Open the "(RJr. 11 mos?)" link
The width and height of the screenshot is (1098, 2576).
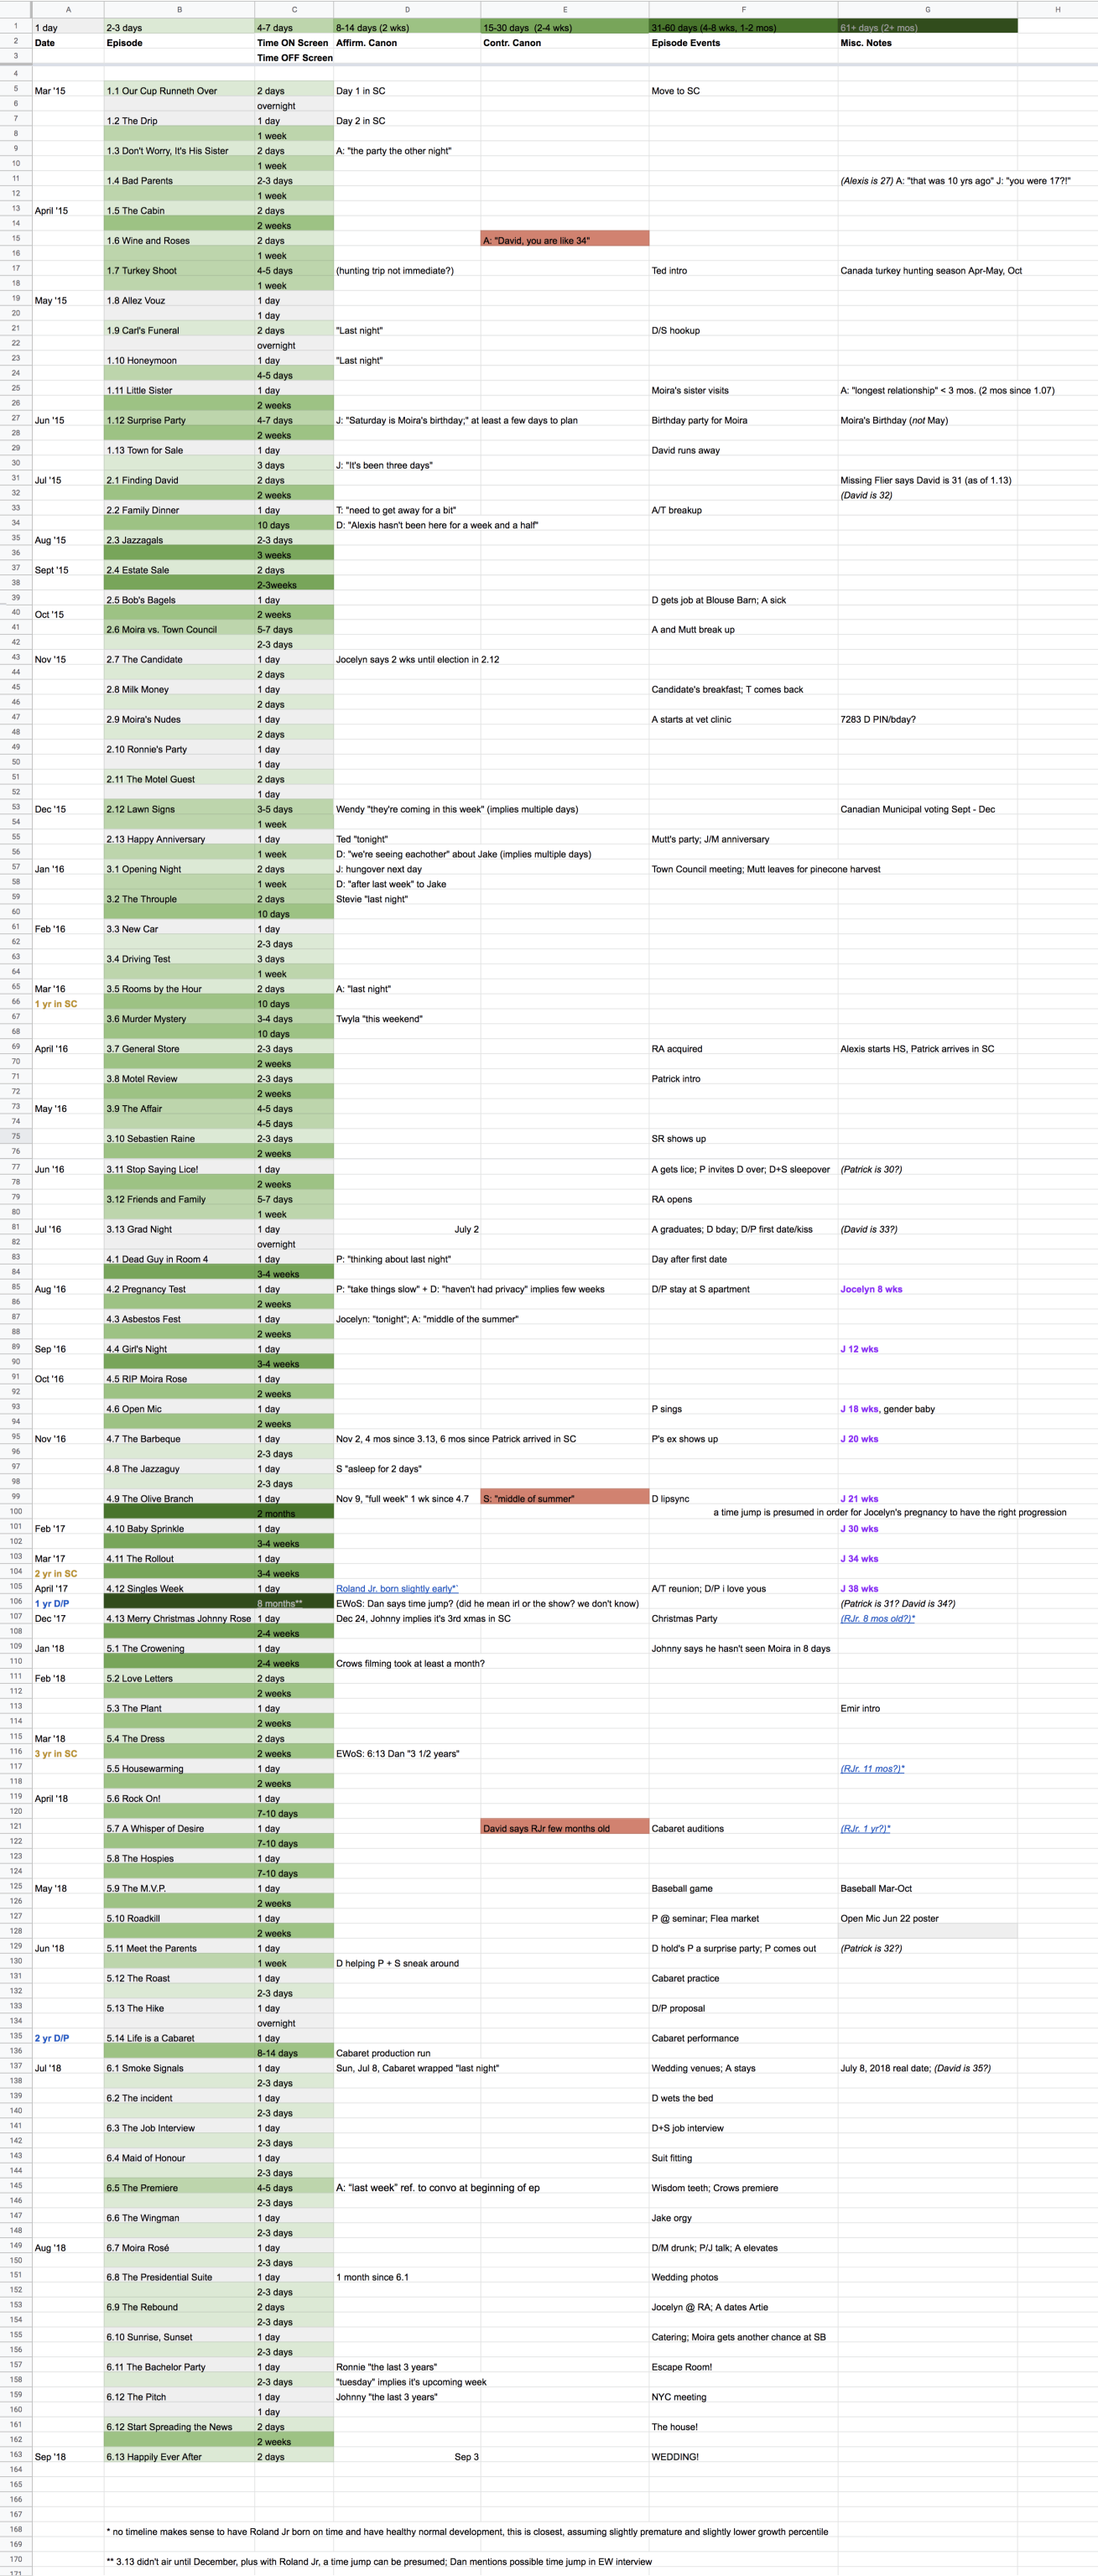pyautogui.click(x=872, y=1768)
